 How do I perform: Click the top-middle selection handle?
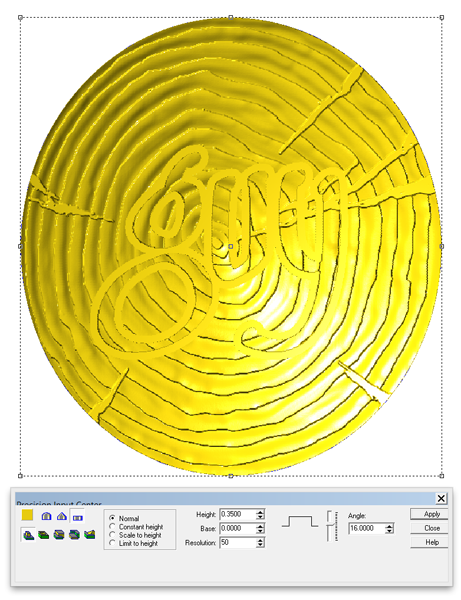coord(231,17)
